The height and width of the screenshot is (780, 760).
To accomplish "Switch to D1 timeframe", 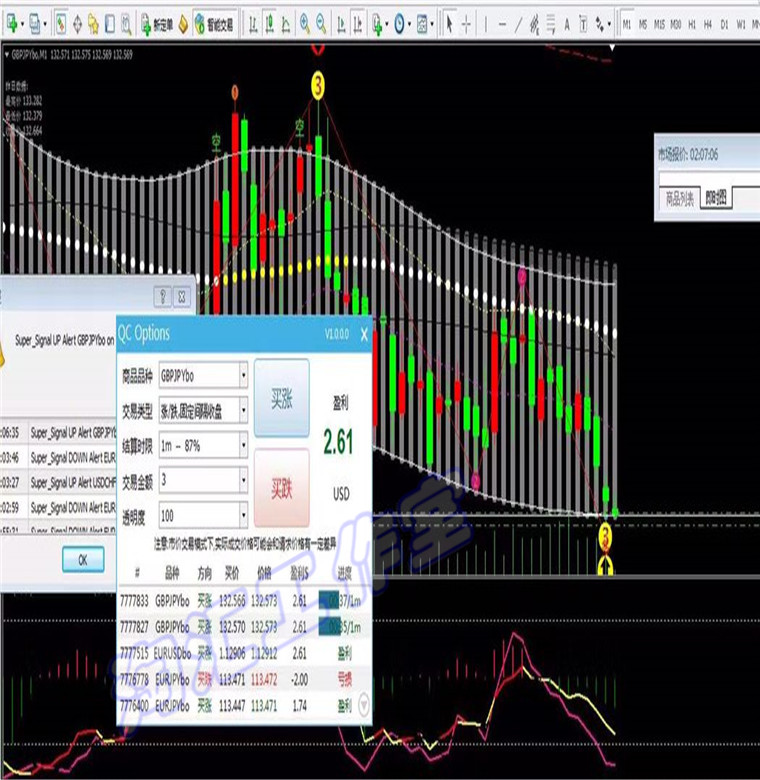I will pos(724,24).
